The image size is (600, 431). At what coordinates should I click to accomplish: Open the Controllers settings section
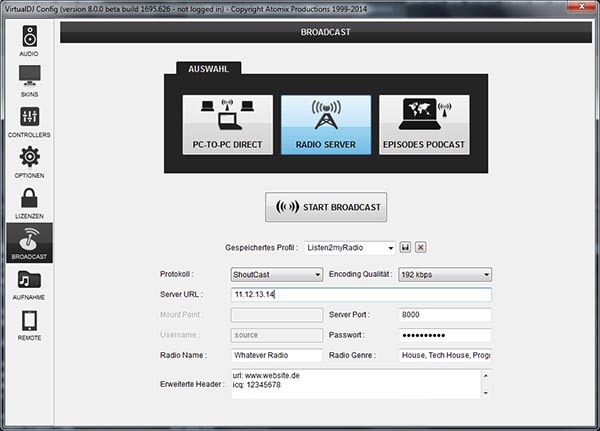coord(29,122)
